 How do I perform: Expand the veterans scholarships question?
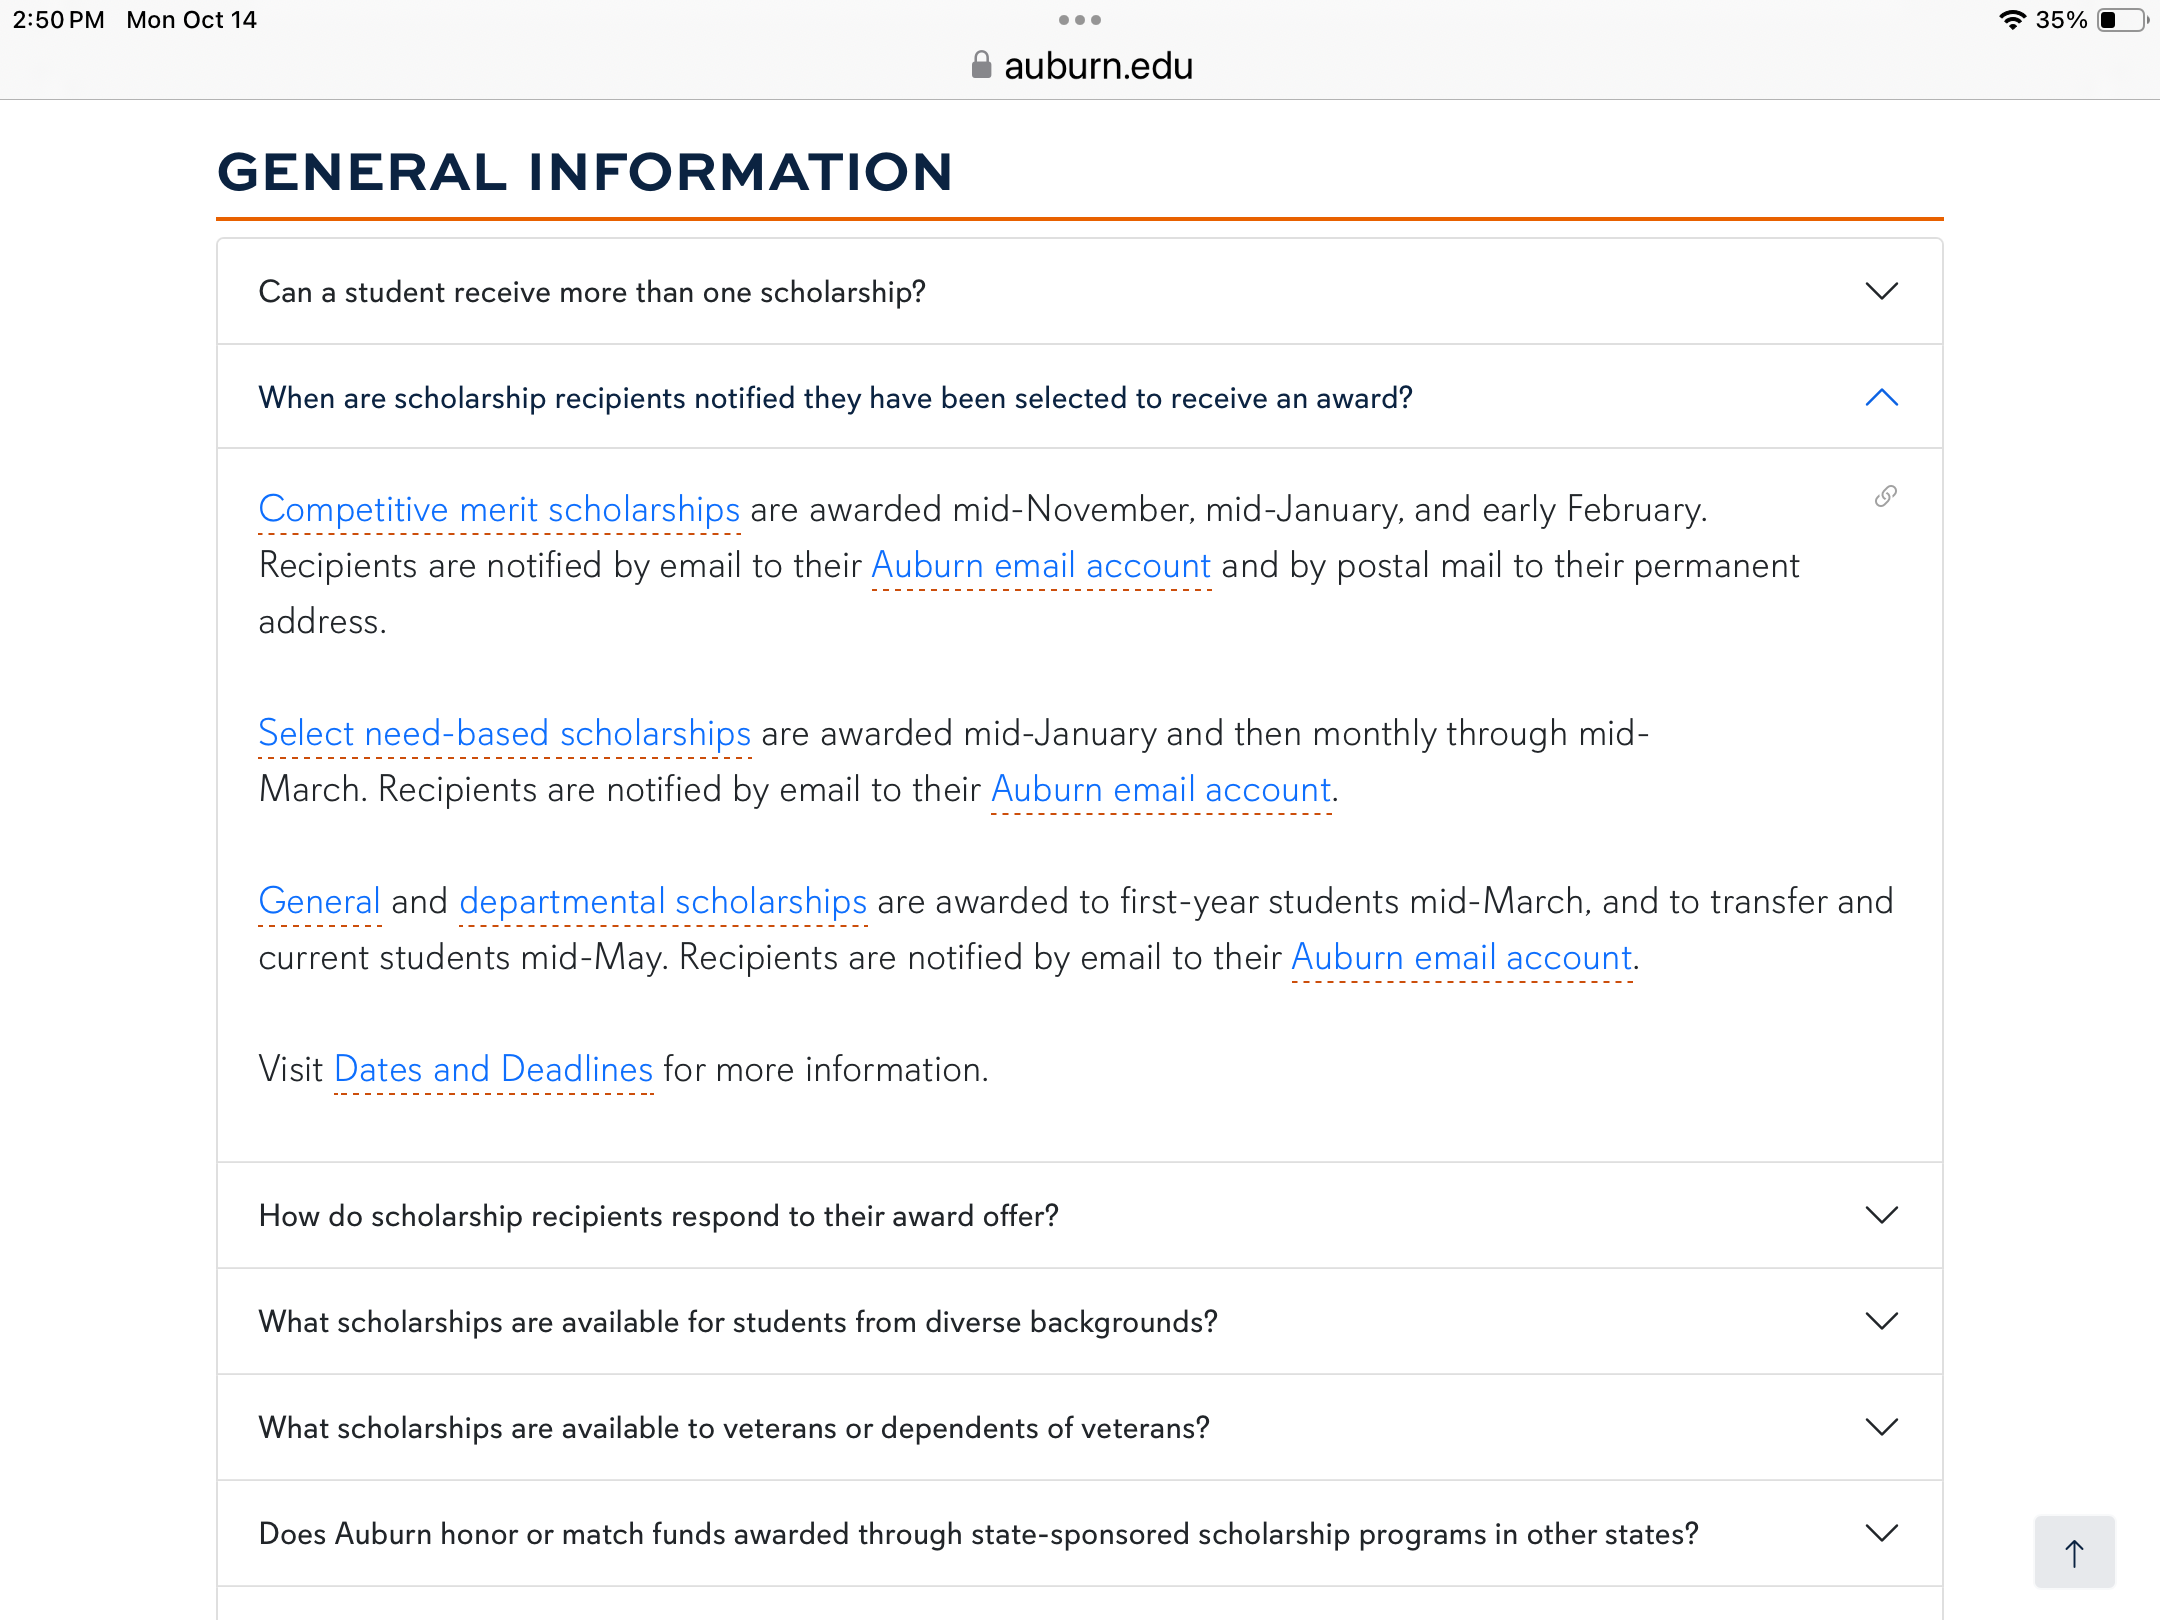pos(1080,1428)
